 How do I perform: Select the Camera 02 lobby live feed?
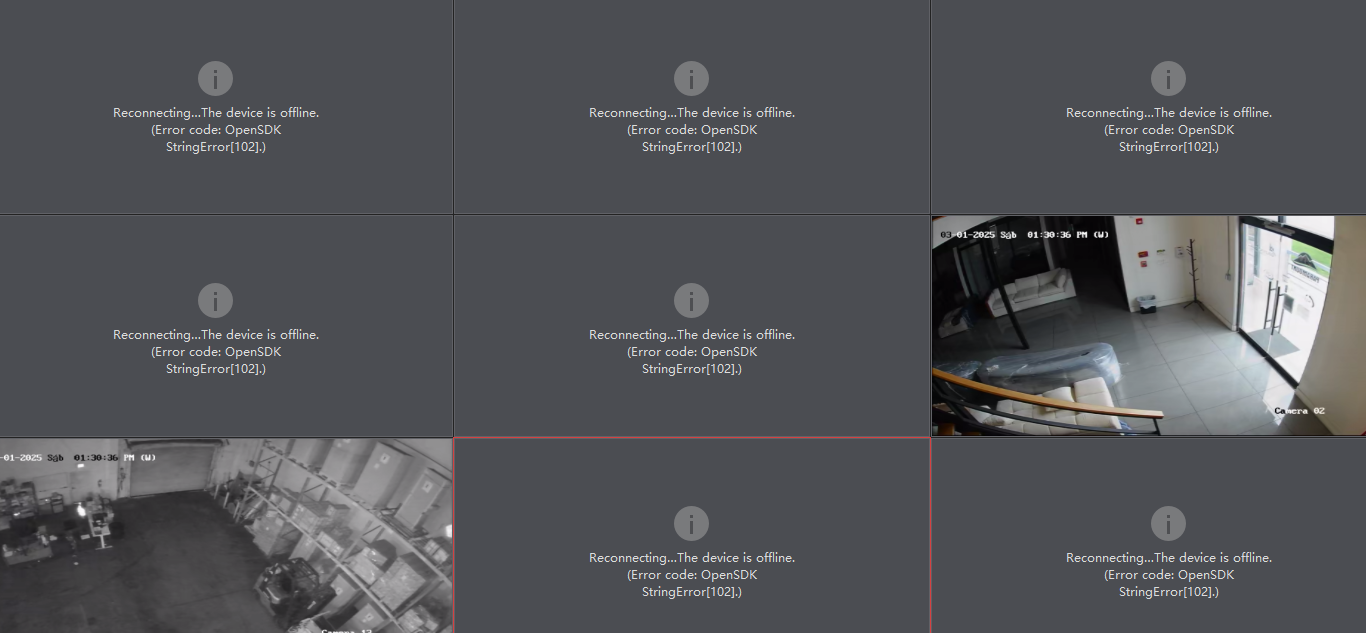coord(1148,326)
